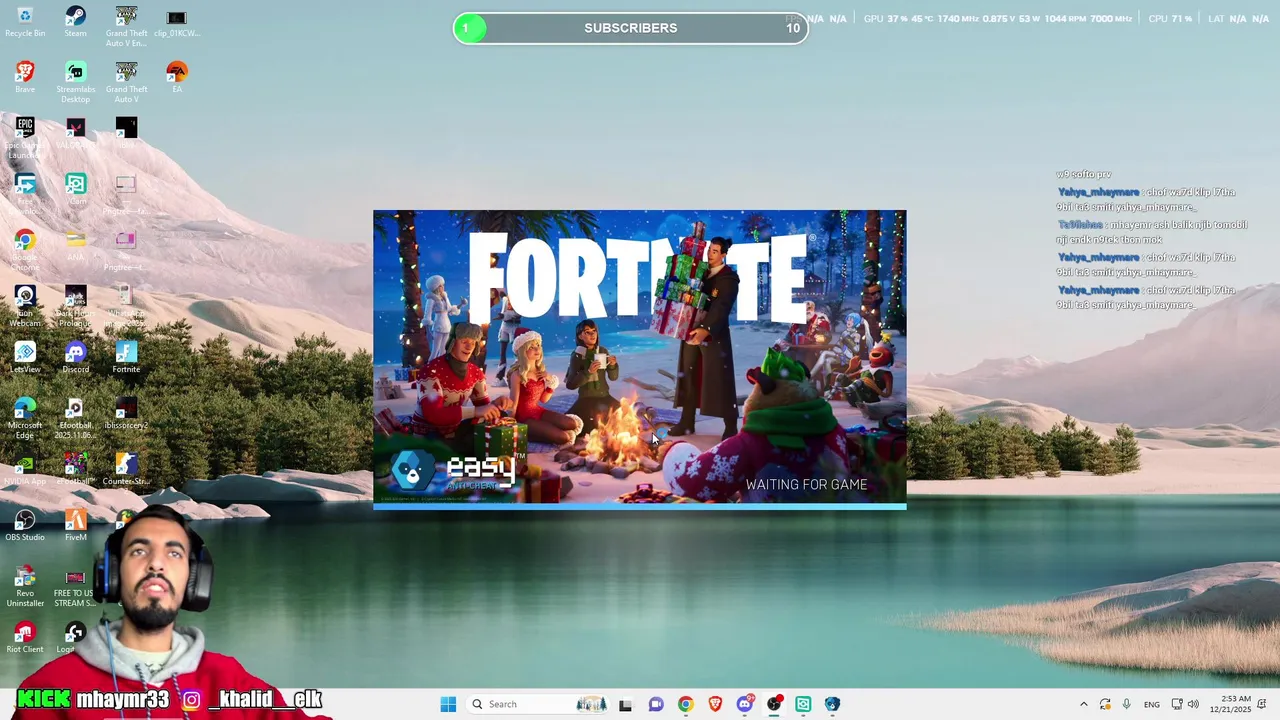The image size is (1280, 720).
Task: Click the Fortnite launcher loading progress bar
Action: (640, 506)
